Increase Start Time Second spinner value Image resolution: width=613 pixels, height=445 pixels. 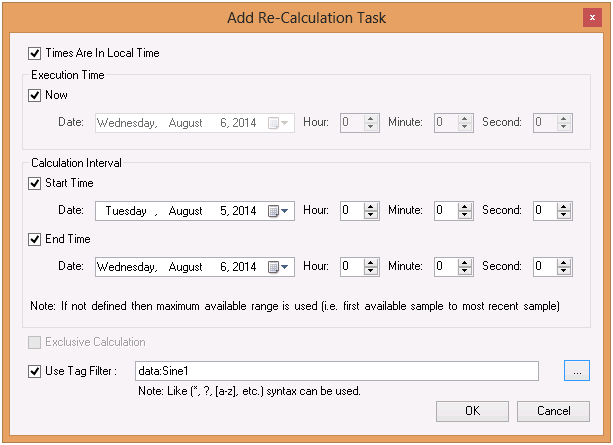[x=565, y=207]
